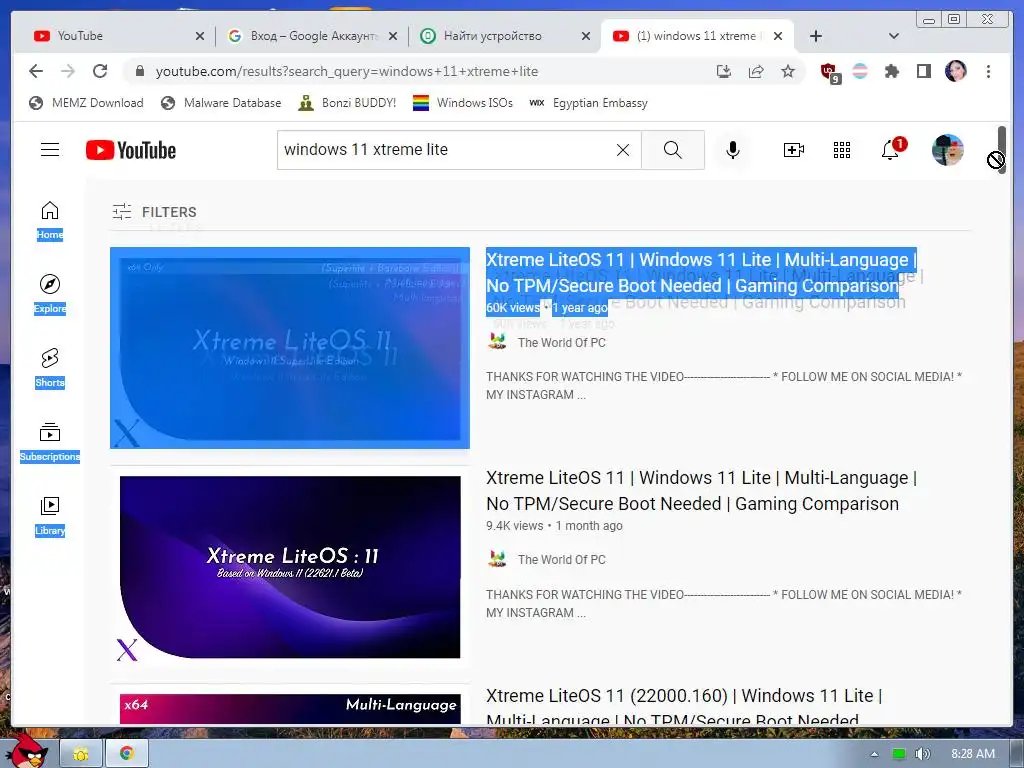Open a new tab with the plus button
The width and height of the screenshot is (1024, 768).
(816, 36)
